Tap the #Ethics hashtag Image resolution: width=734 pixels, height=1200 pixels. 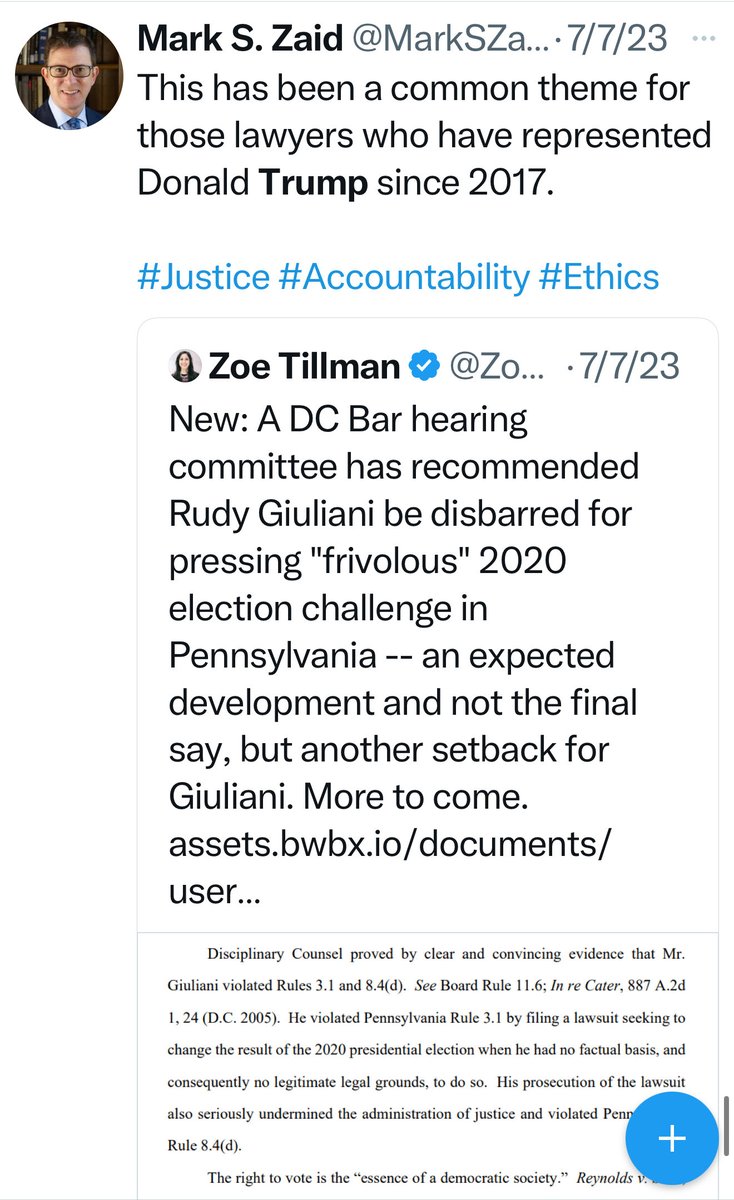[599, 277]
